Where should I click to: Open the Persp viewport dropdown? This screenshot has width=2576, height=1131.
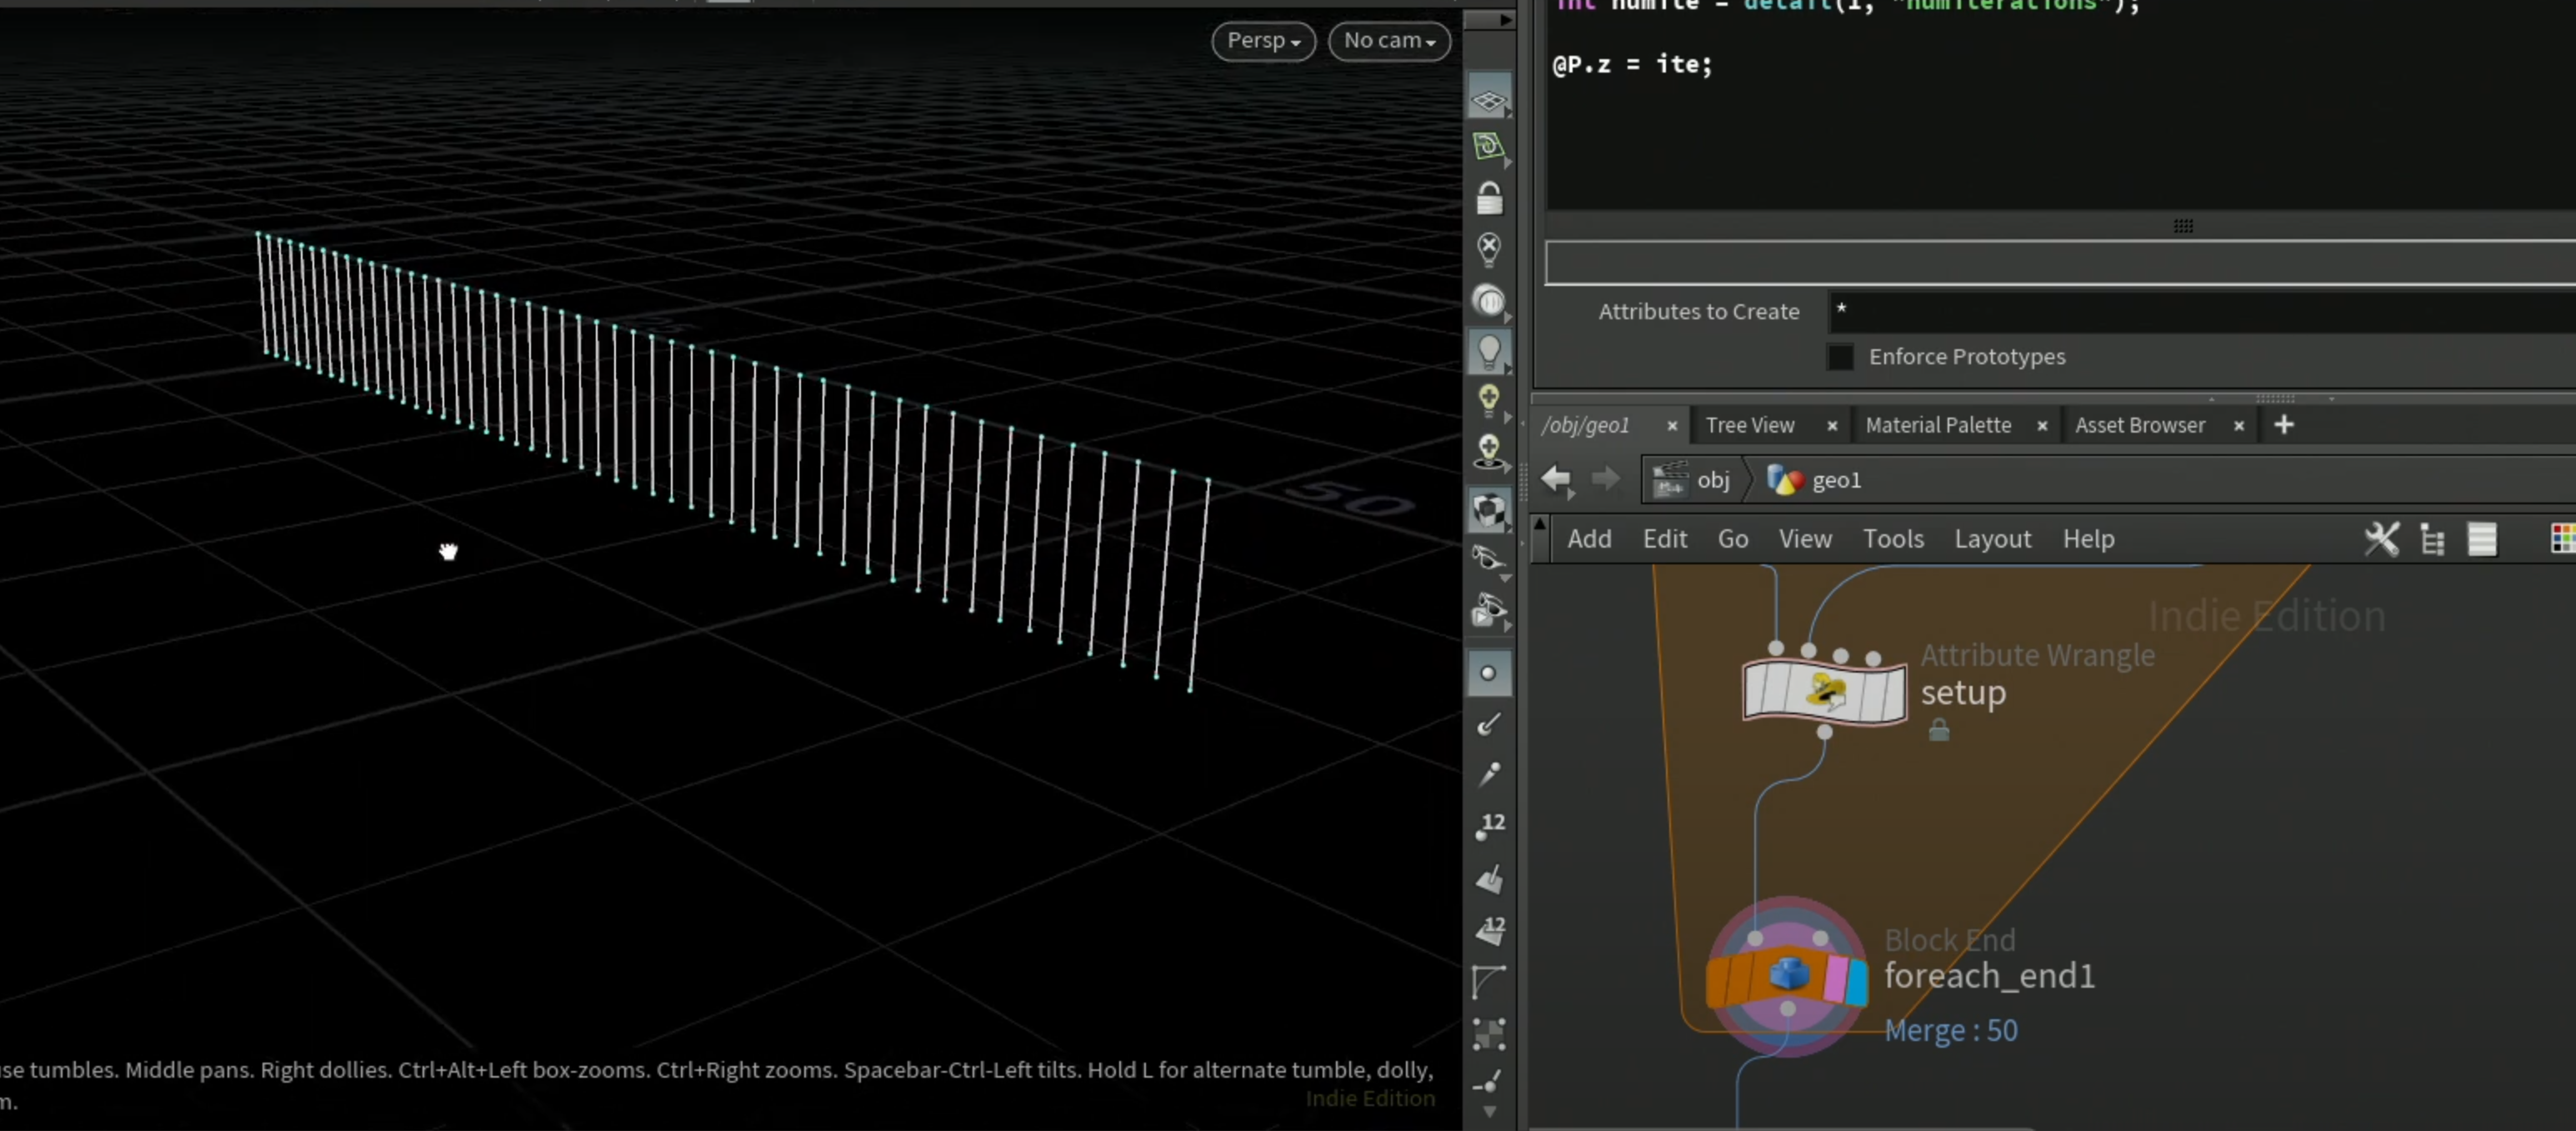click(1263, 41)
